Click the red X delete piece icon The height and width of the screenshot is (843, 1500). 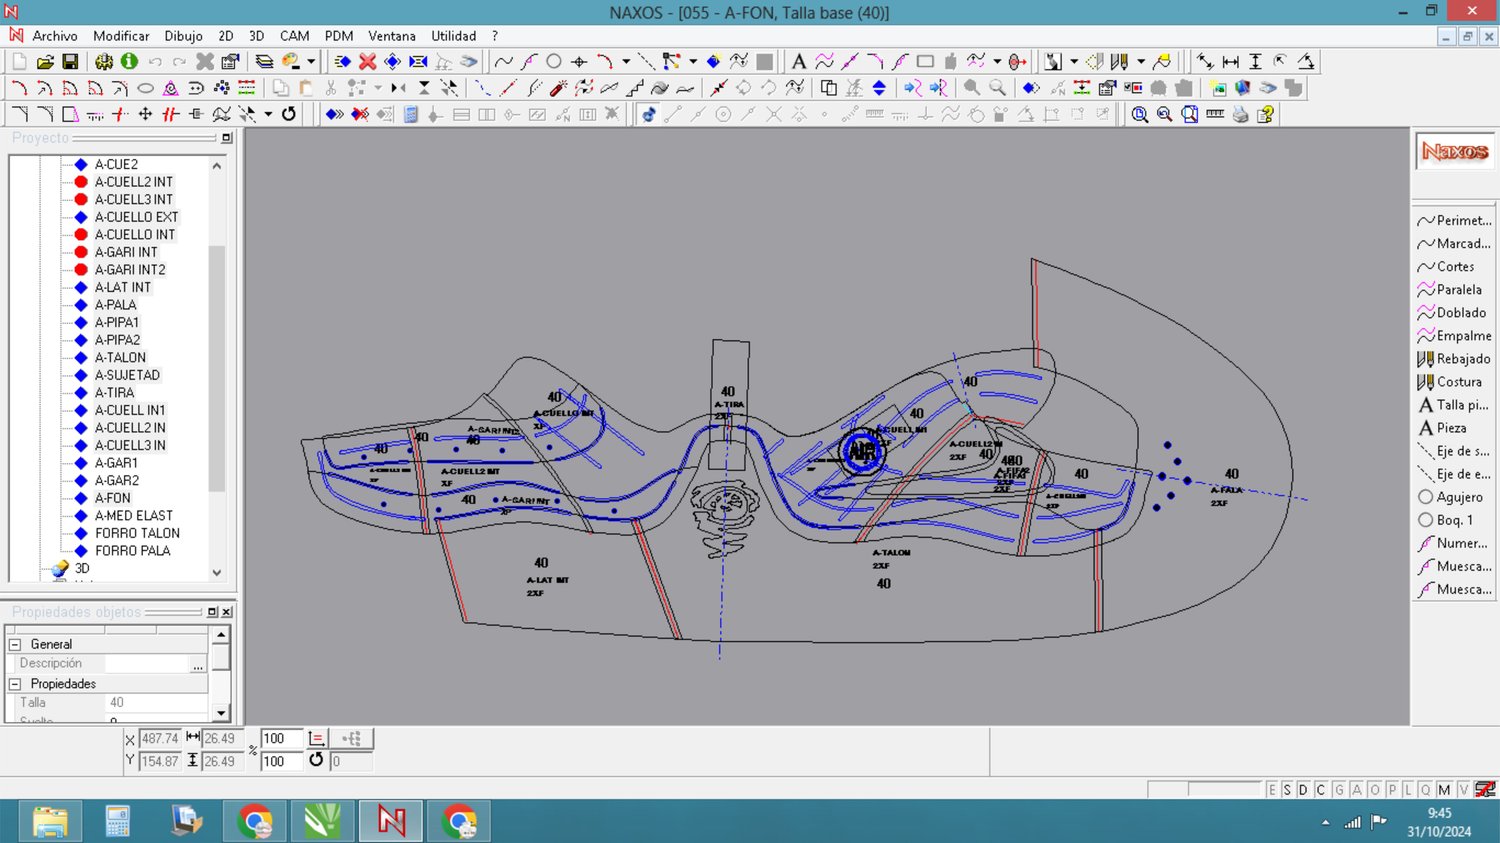point(367,62)
